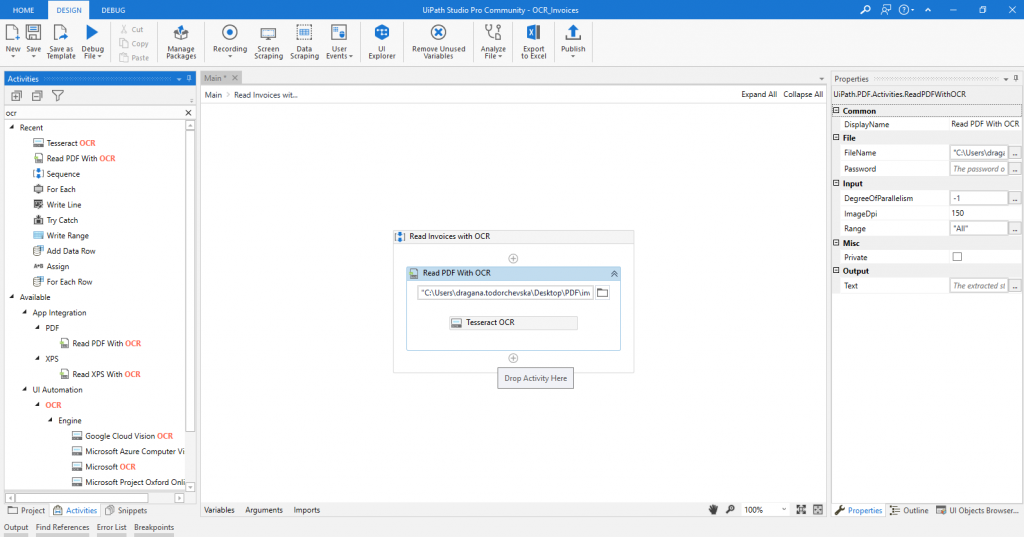Select the DESIGN ribbon tab
This screenshot has width=1024, height=537.
[x=69, y=10]
